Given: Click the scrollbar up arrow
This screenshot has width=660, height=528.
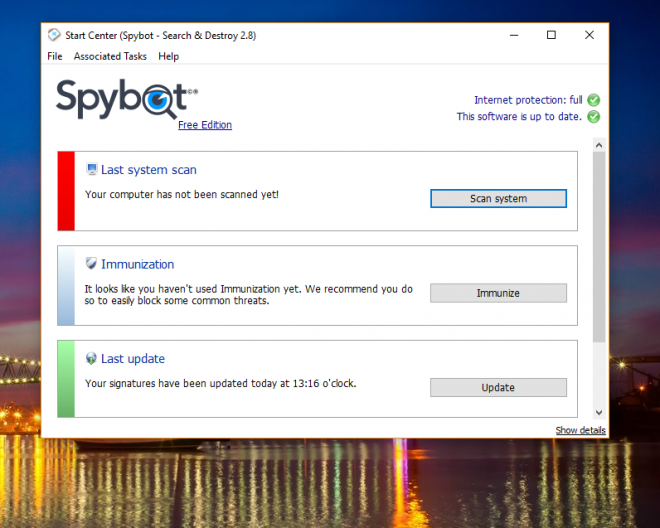Looking at the screenshot, I should tap(599, 145).
